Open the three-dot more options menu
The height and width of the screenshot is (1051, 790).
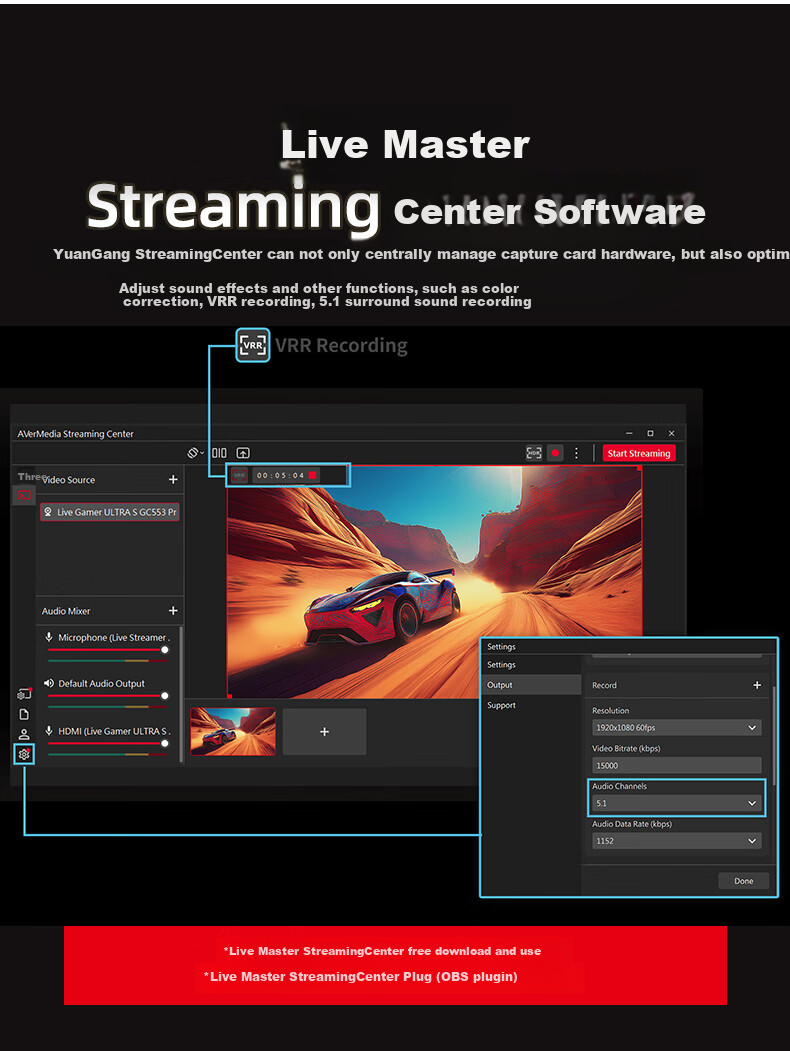[x=576, y=453]
